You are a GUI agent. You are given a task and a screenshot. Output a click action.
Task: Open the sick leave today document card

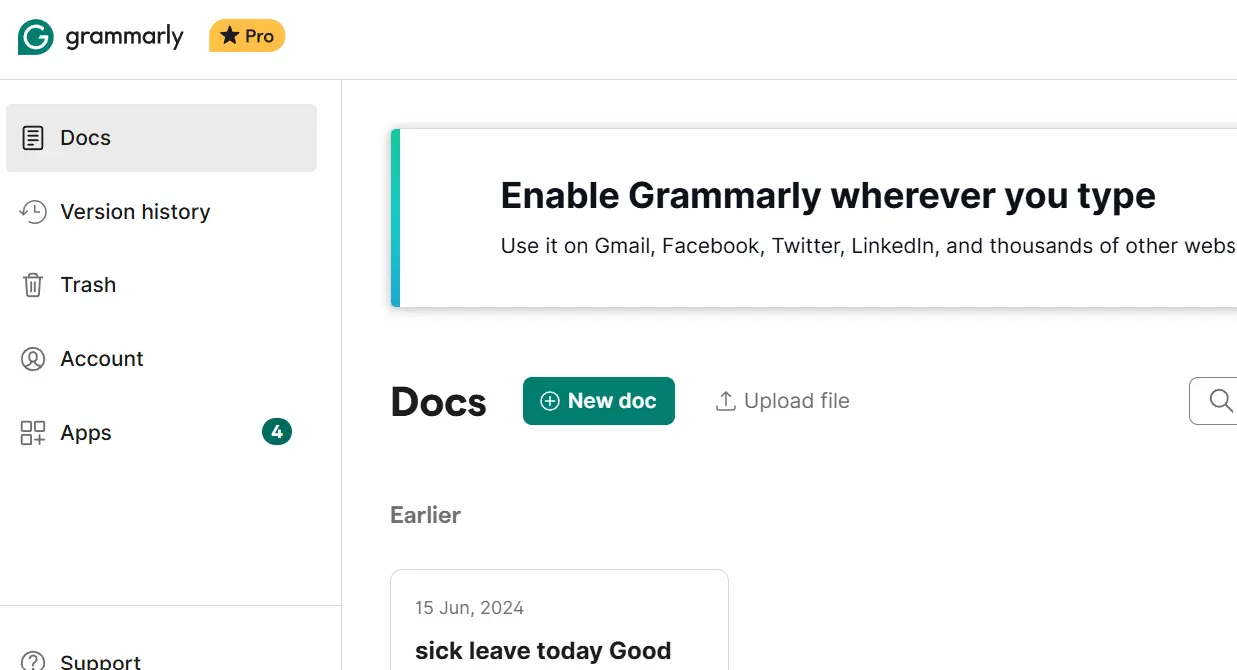[559, 620]
